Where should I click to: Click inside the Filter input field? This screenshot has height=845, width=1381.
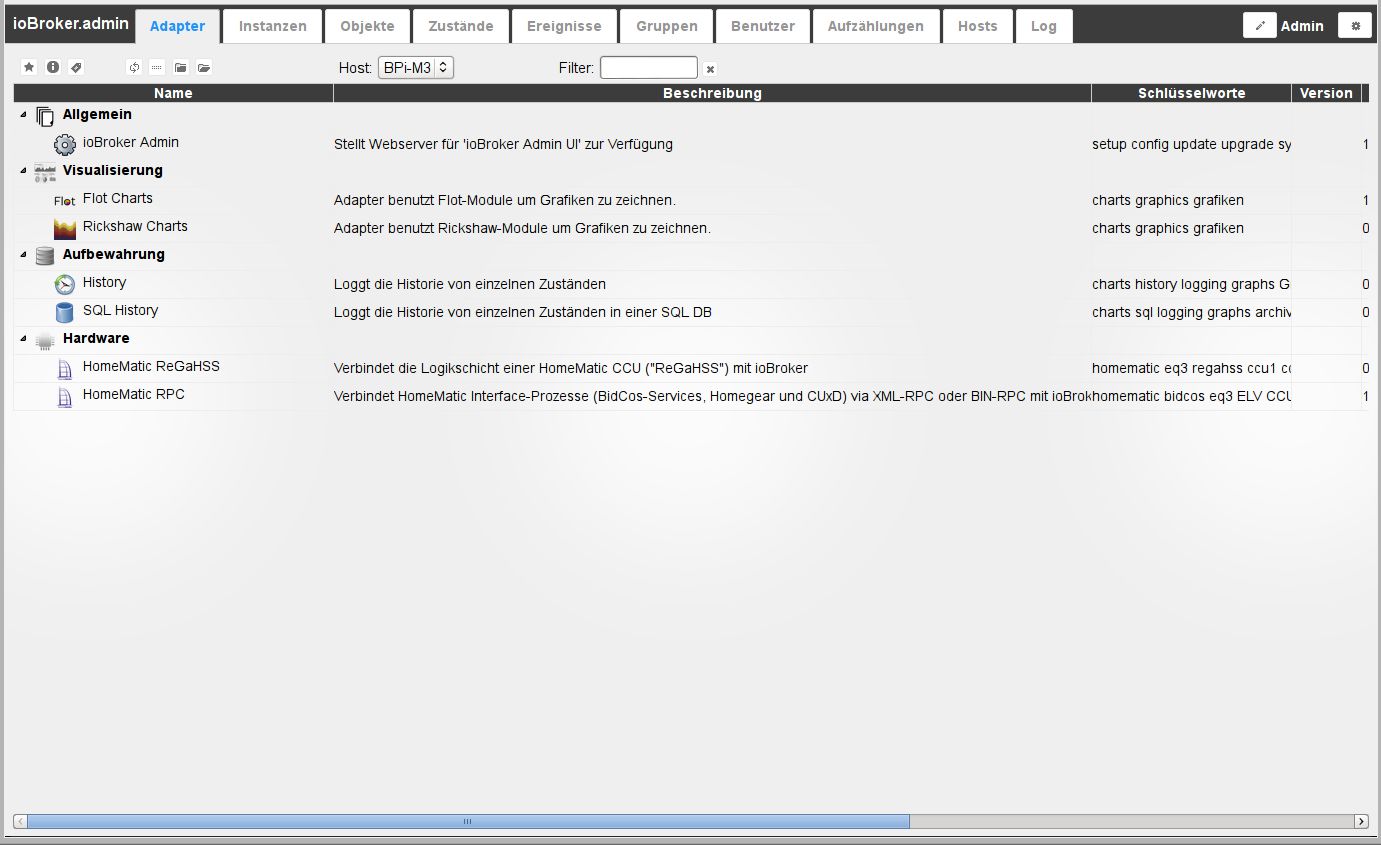pyautogui.click(x=649, y=68)
